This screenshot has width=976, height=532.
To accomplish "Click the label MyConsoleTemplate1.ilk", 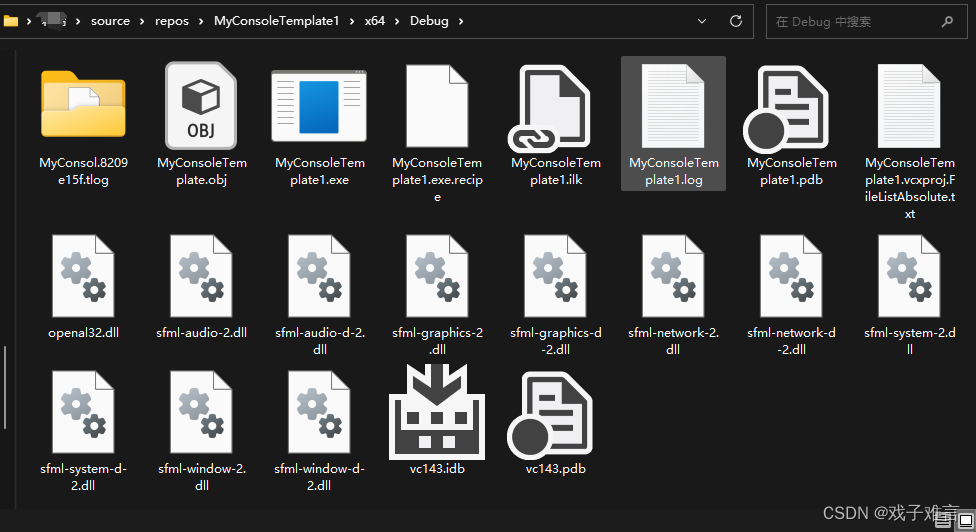I will [556, 171].
